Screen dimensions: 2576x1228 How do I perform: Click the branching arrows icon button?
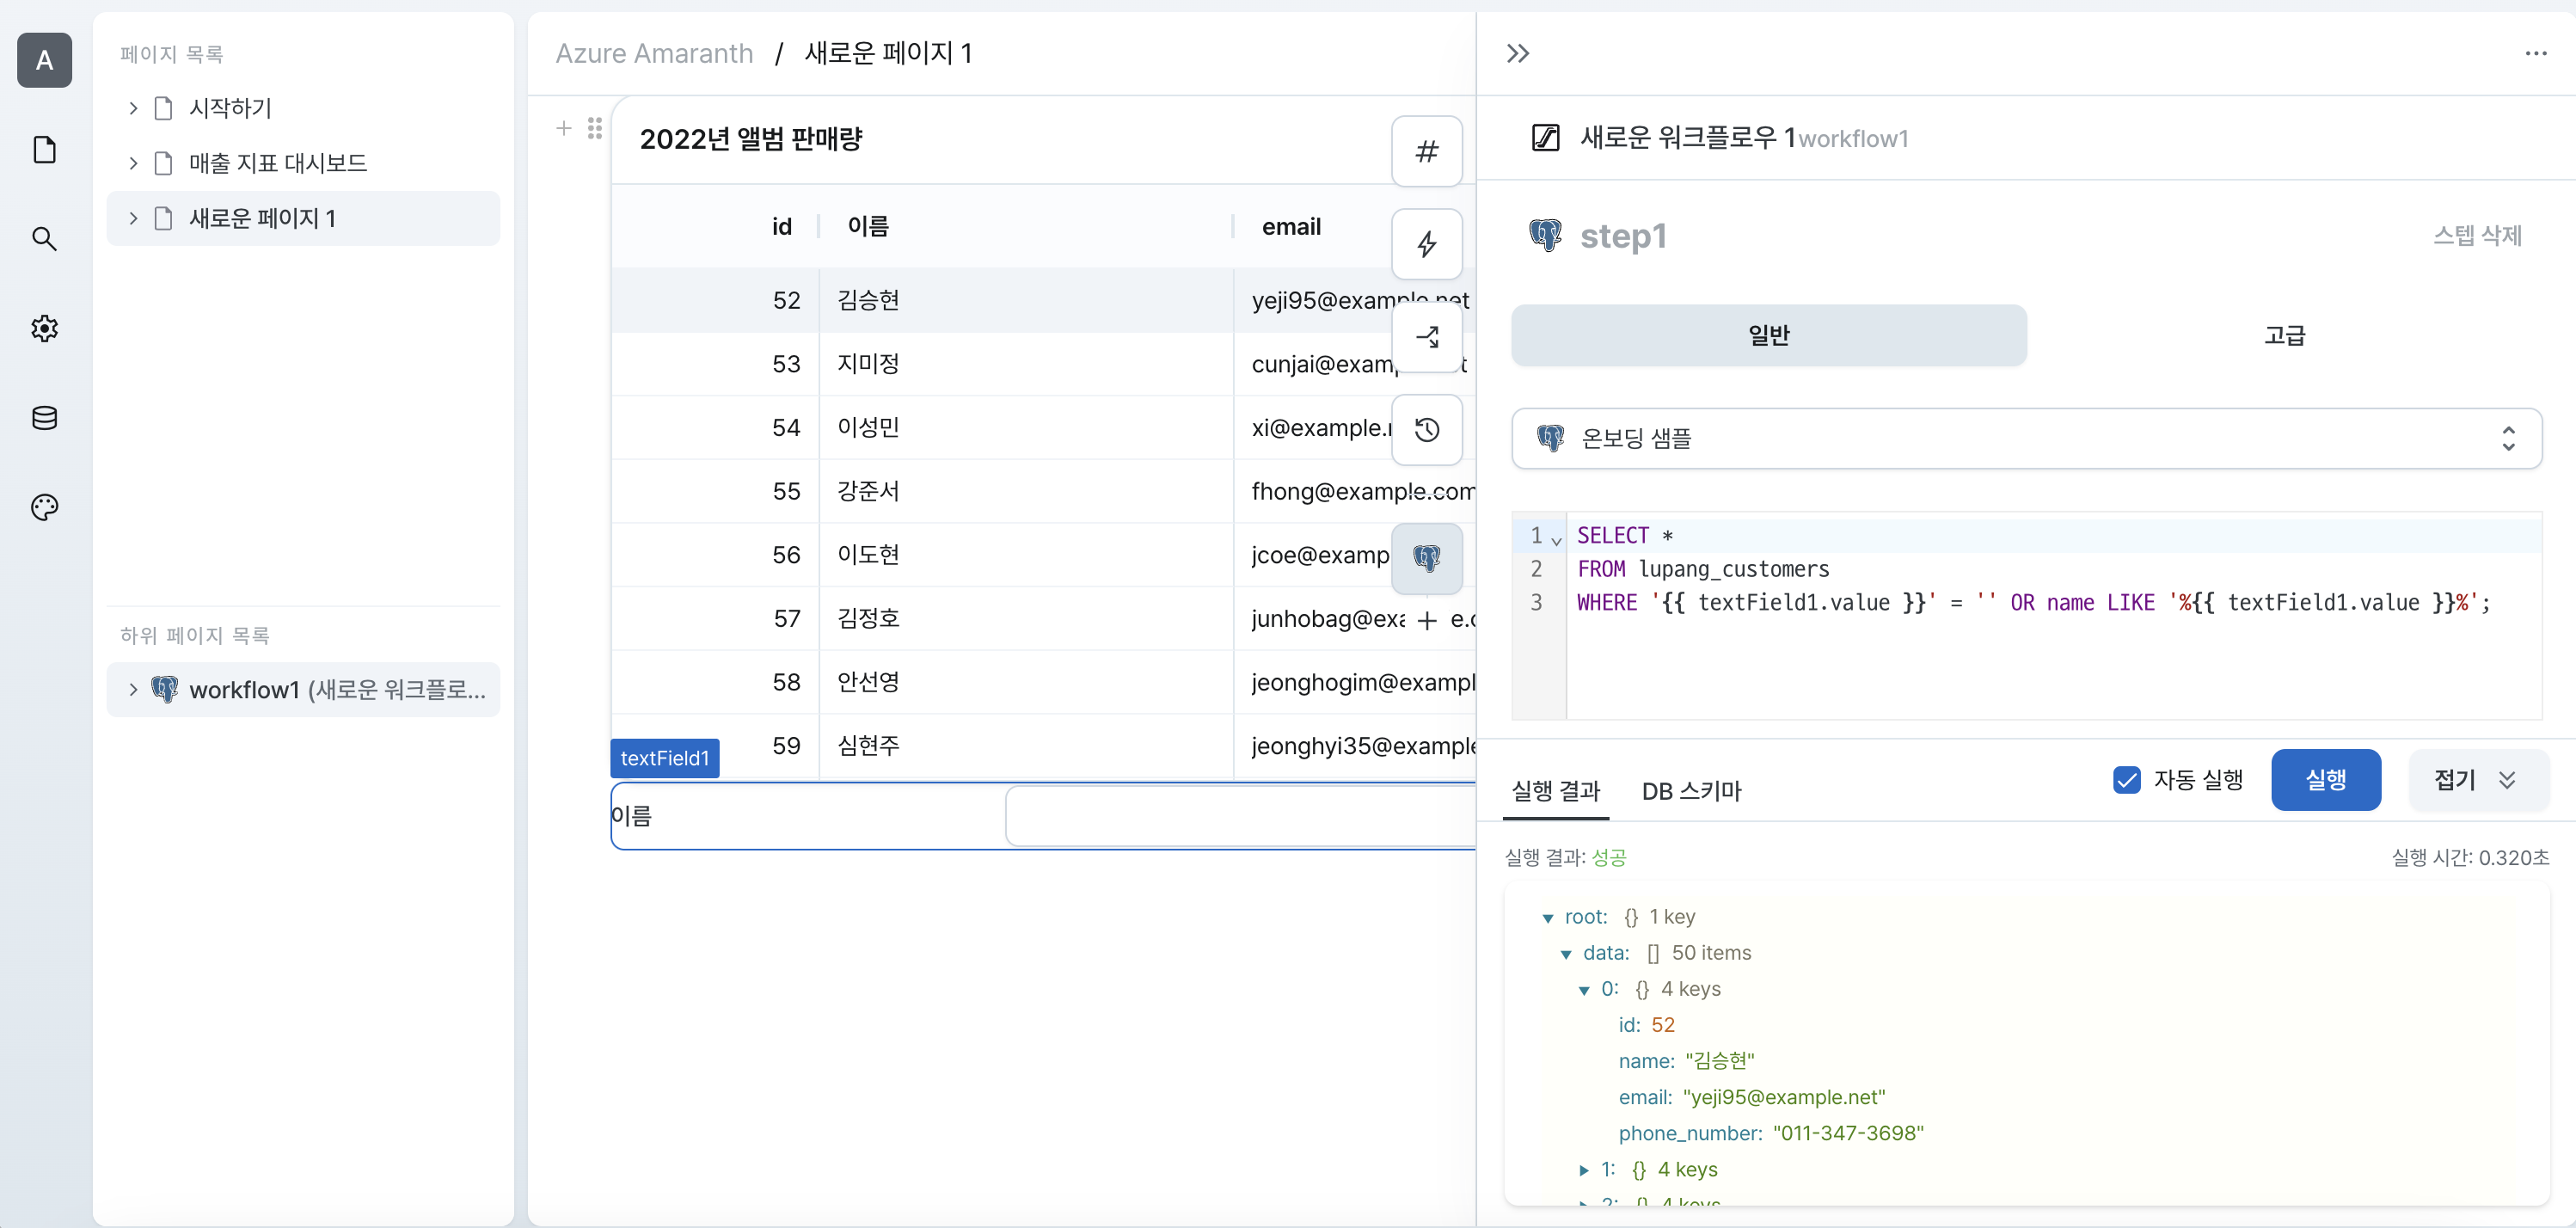(x=1427, y=337)
